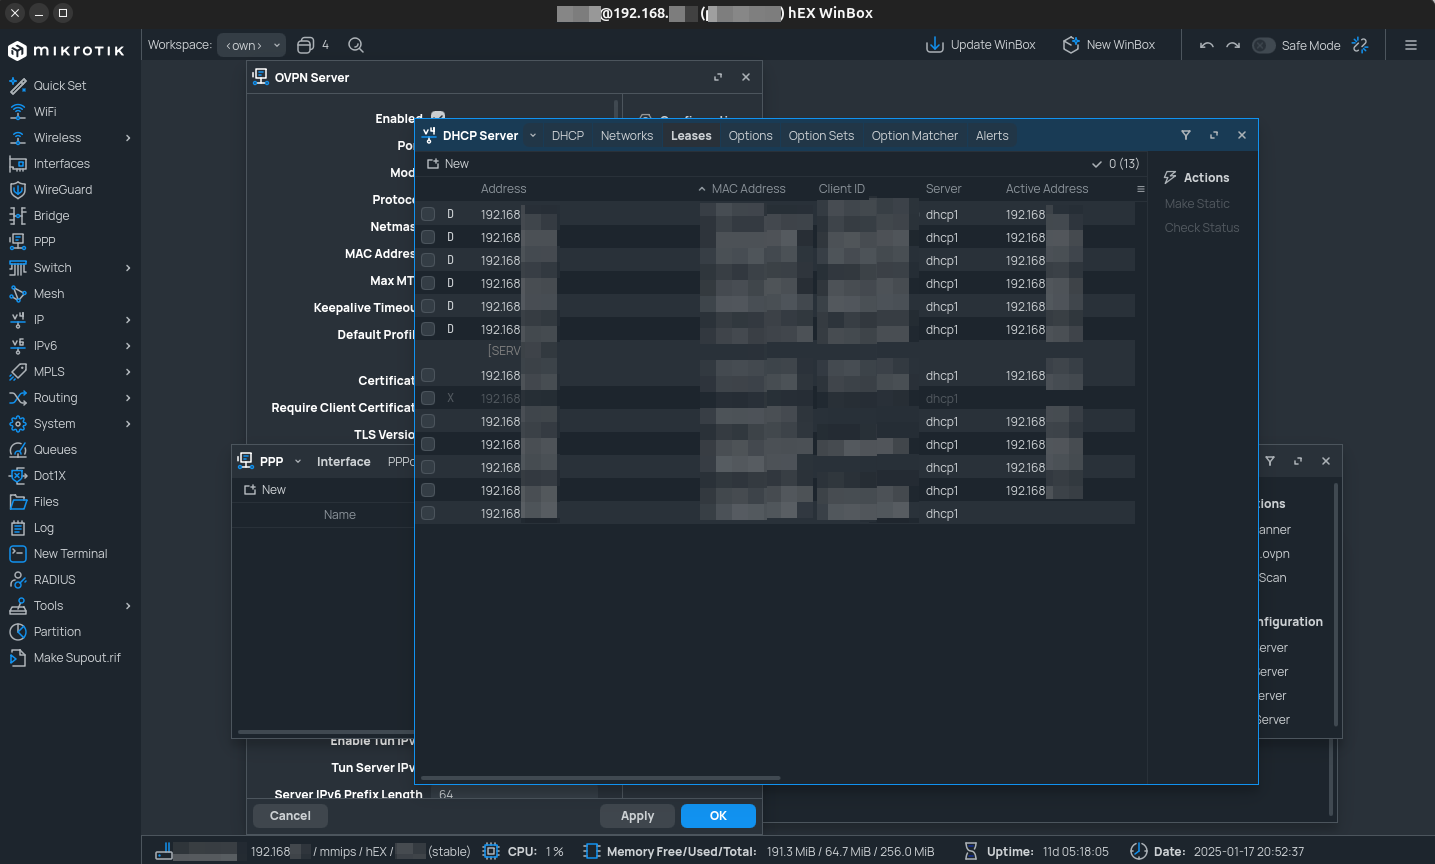The height and width of the screenshot is (864, 1435).
Task: Open Partition section
Action: click(x=57, y=632)
